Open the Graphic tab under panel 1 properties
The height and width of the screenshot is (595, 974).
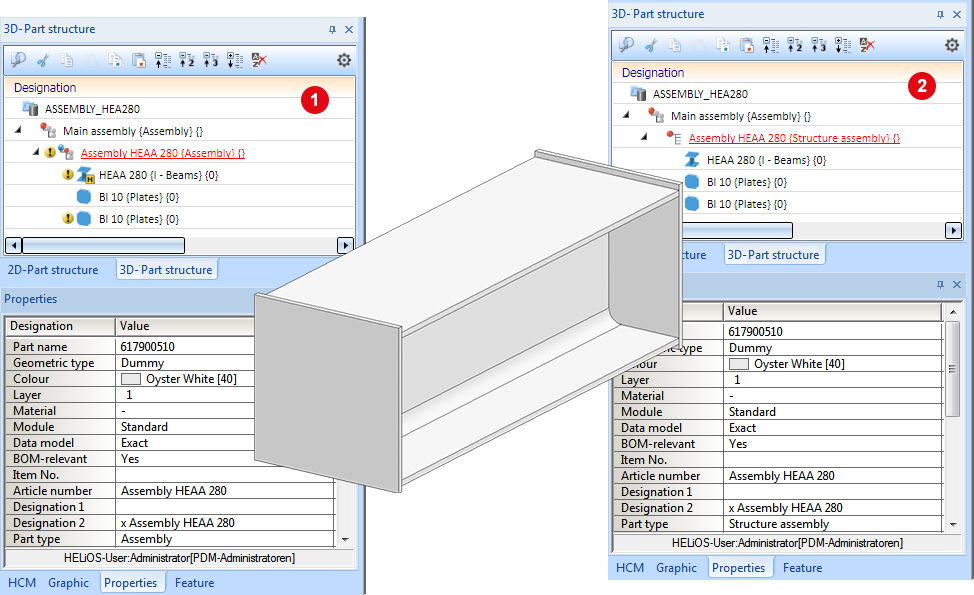pyautogui.click(x=68, y=583)
